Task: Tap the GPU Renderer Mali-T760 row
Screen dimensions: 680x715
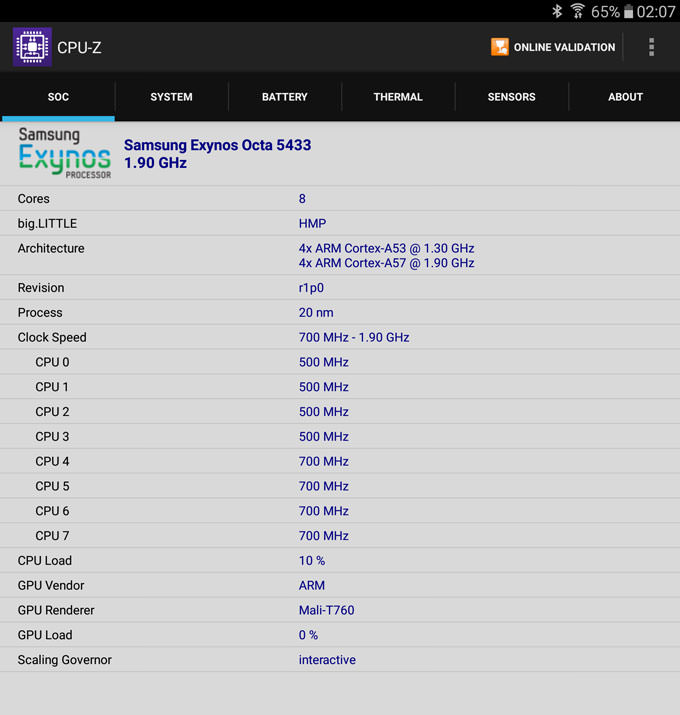Action: 340,610
